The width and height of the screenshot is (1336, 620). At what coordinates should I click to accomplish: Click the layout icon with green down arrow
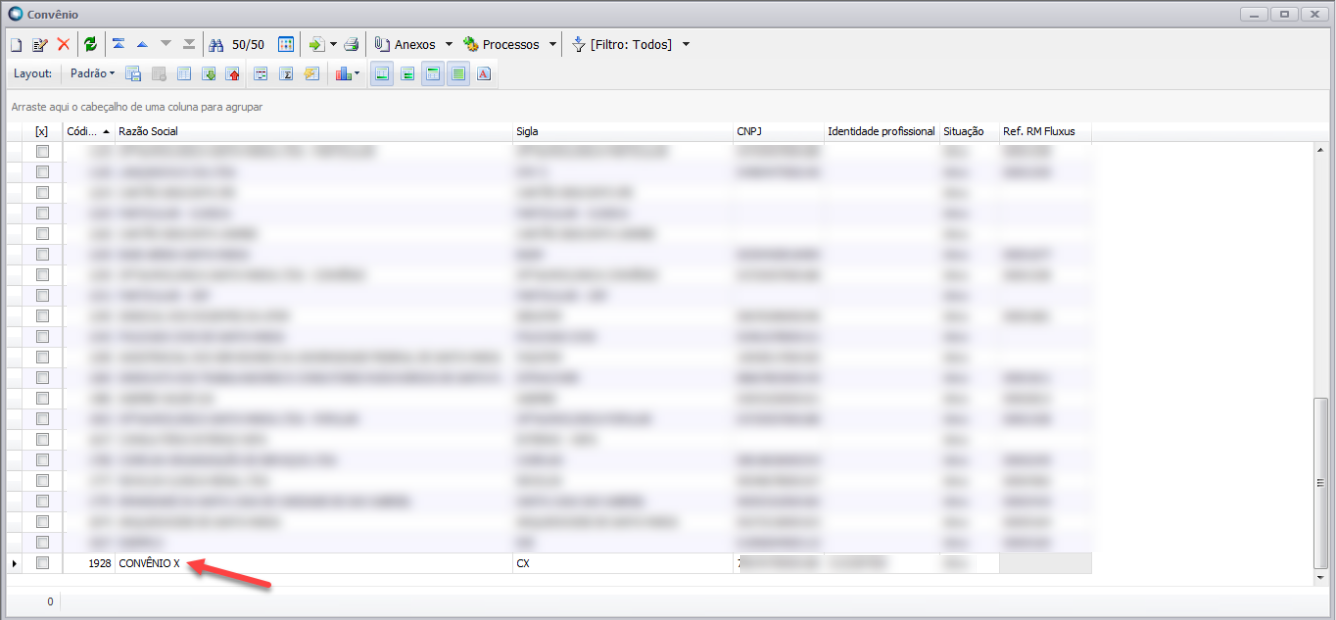point(209,74)
